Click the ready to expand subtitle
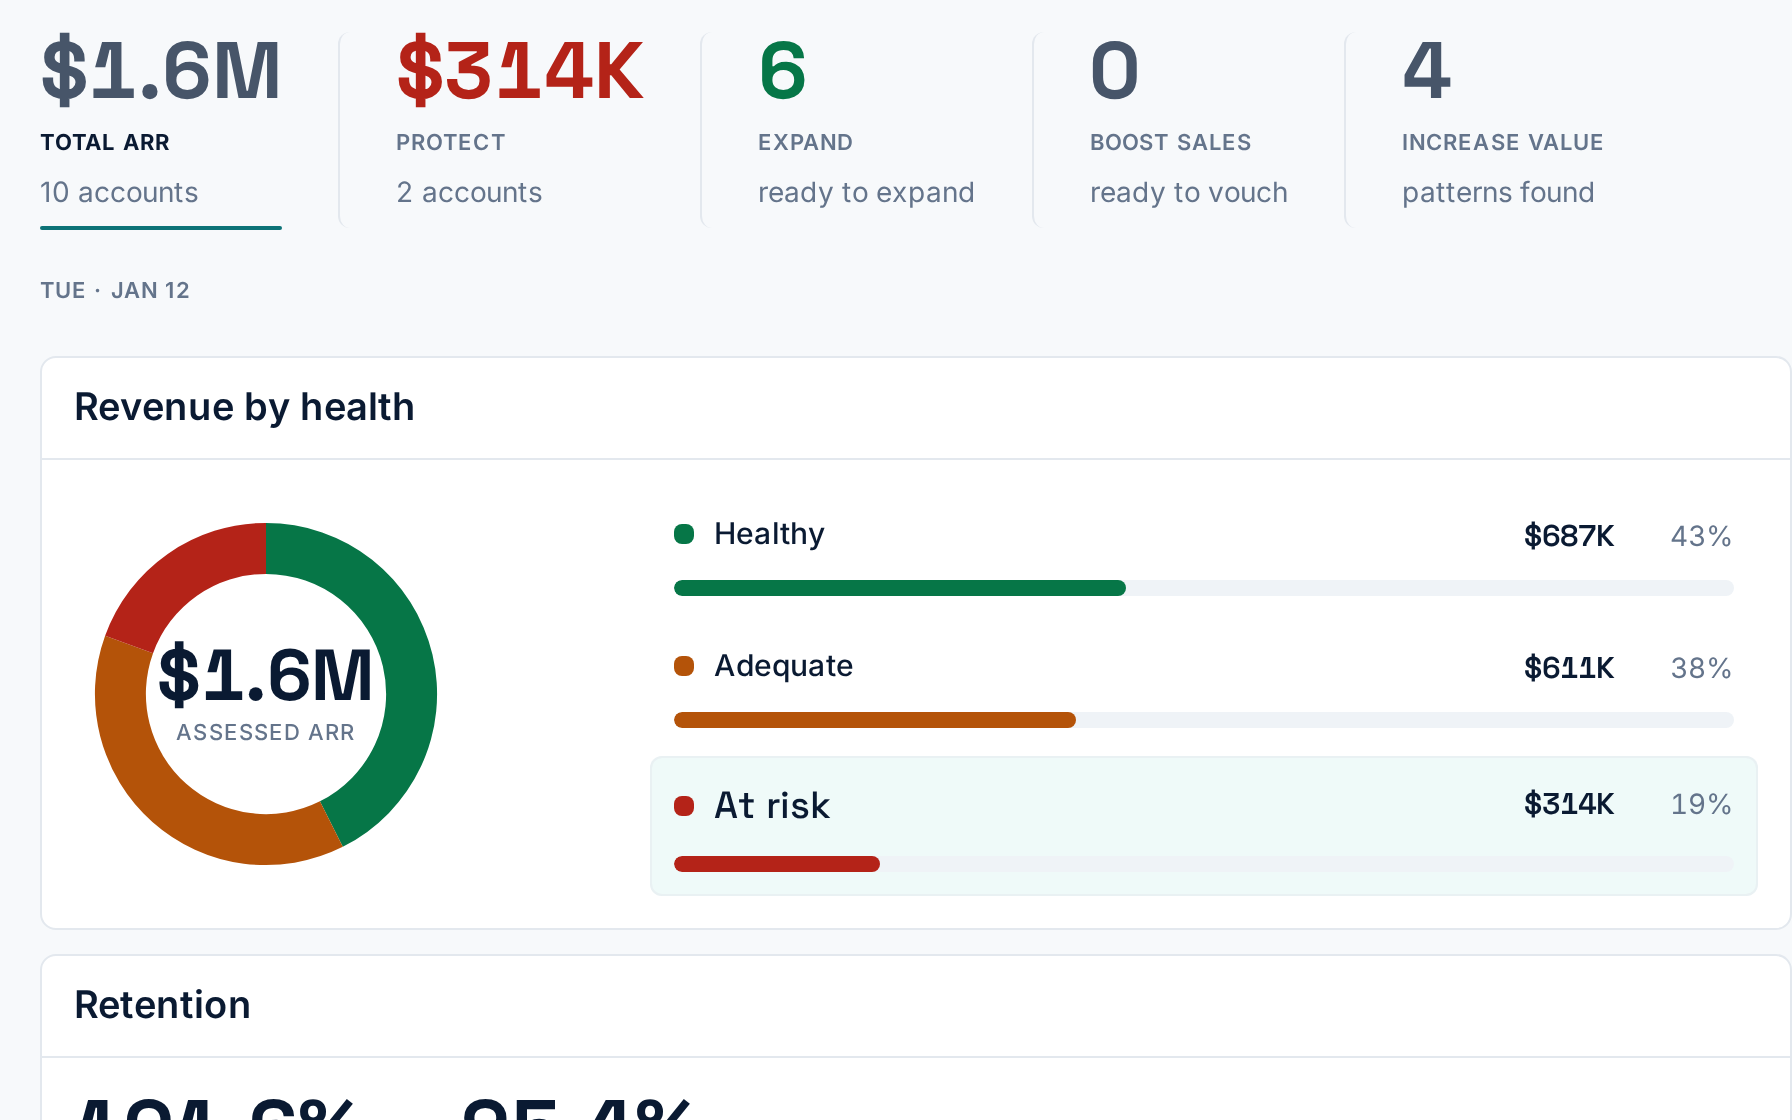 click(x=866, y=192)
